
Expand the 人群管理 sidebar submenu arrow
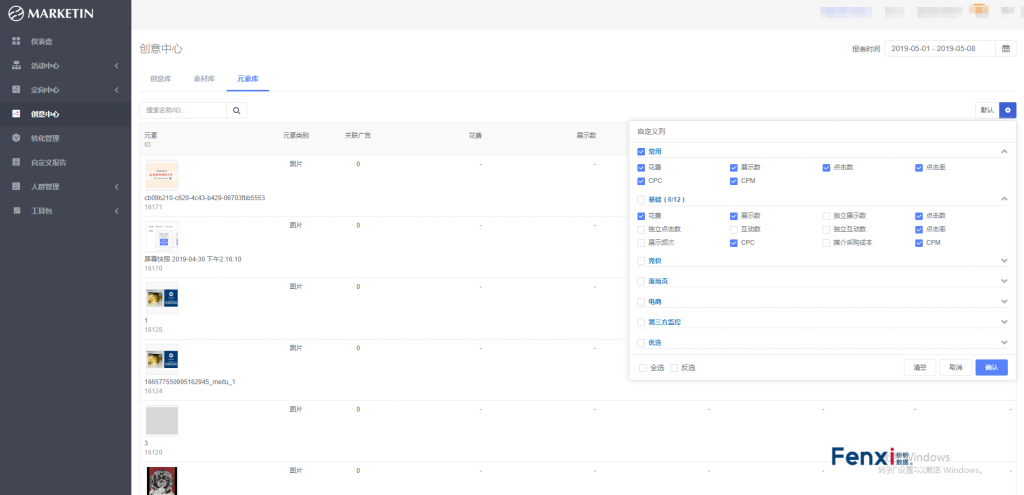(117, 186)
